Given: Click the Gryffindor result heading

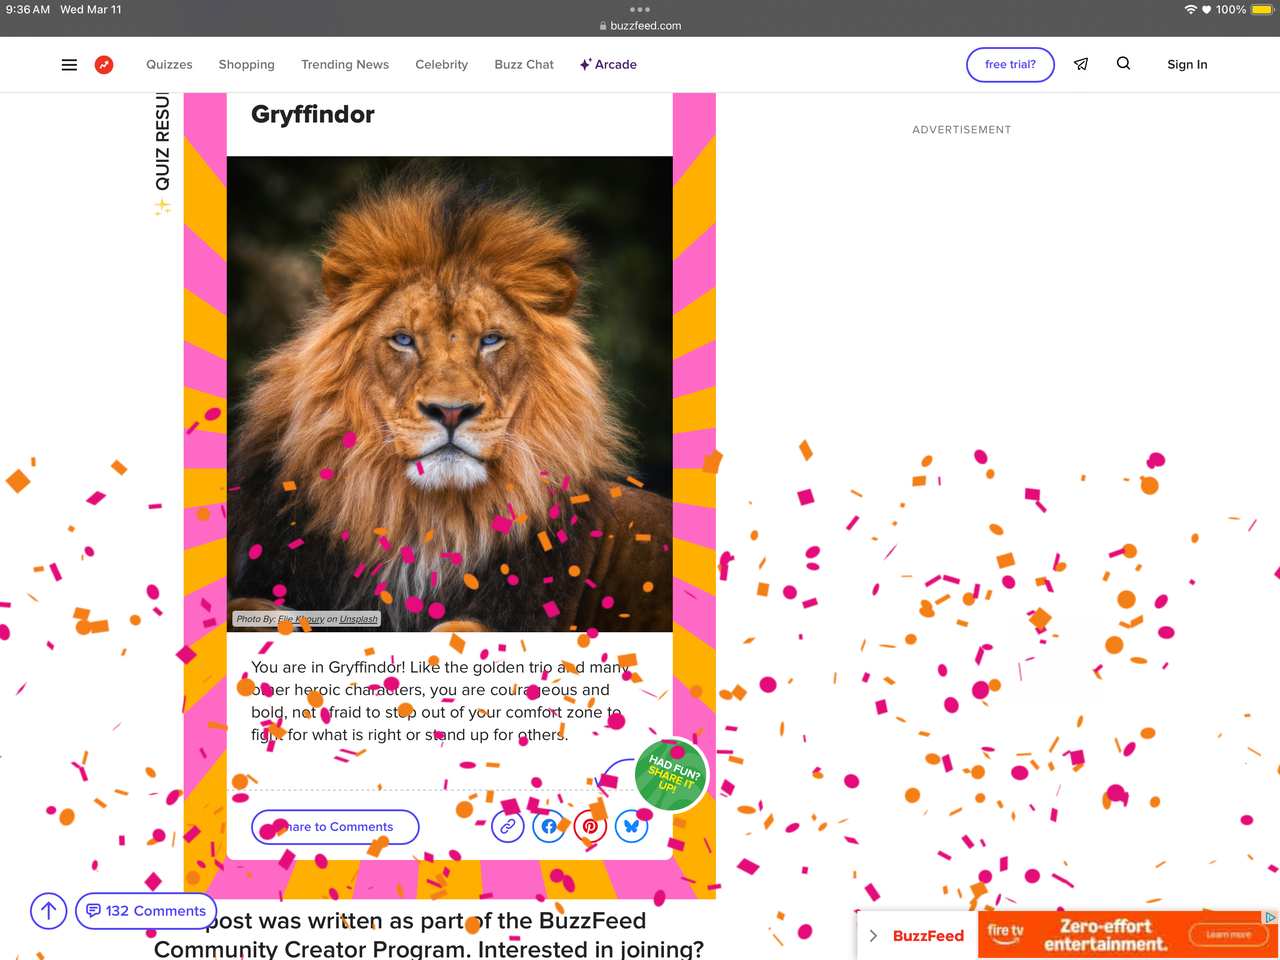Looking at the screenshot, I should point(313,114).
